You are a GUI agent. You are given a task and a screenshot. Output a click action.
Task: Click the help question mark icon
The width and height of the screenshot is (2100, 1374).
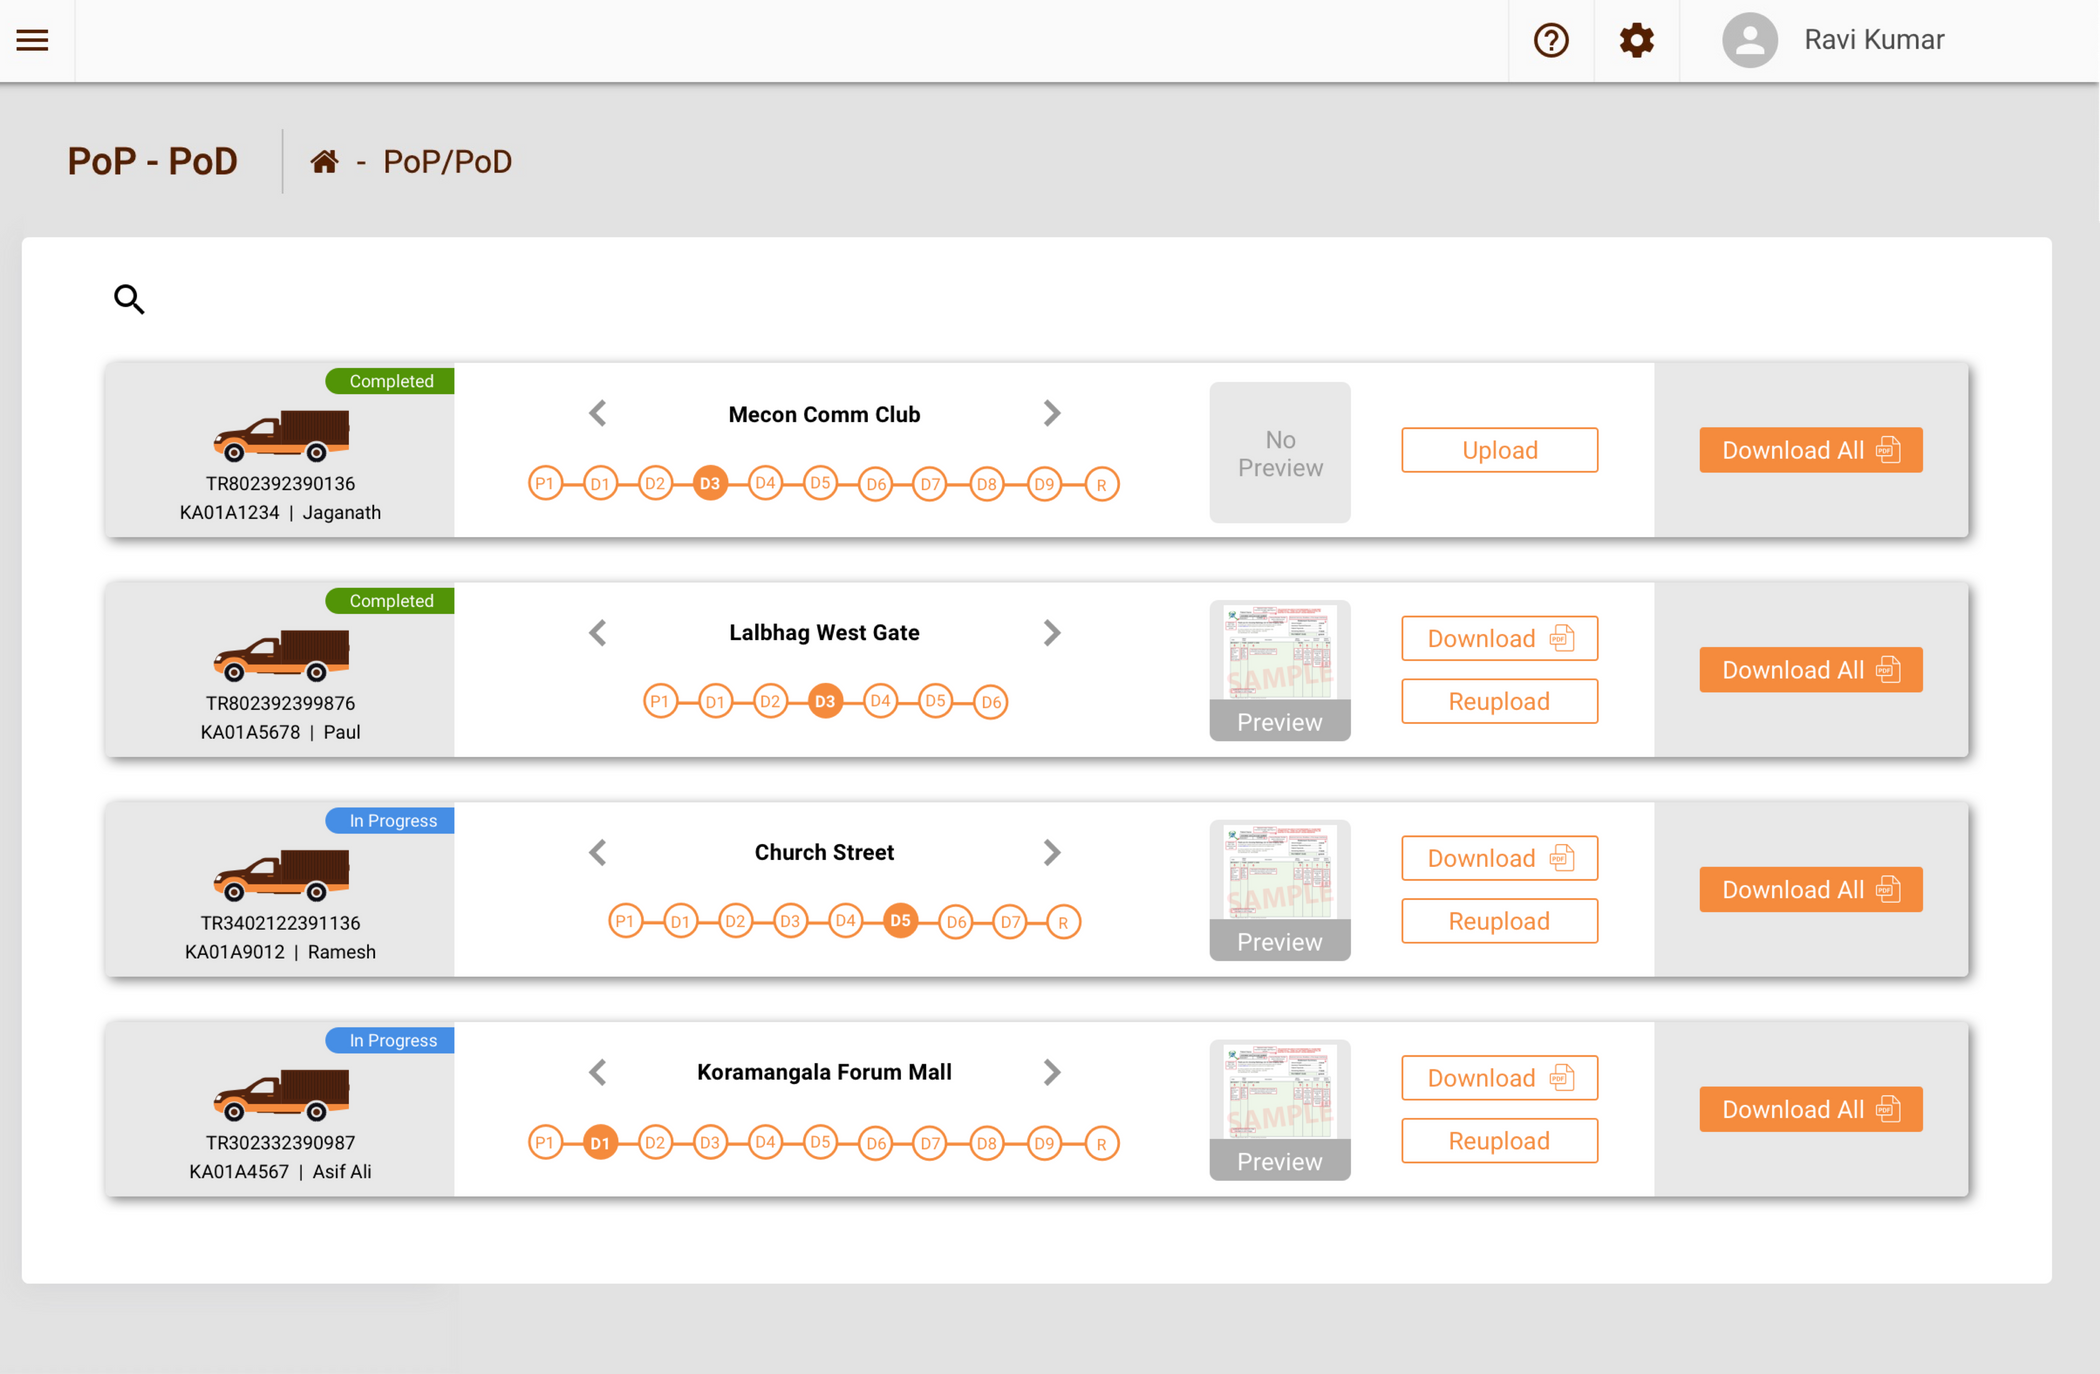1551,40
